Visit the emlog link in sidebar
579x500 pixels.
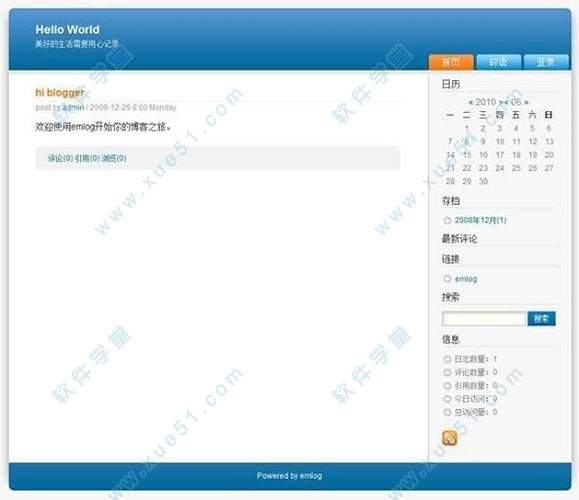pos(466,279)
